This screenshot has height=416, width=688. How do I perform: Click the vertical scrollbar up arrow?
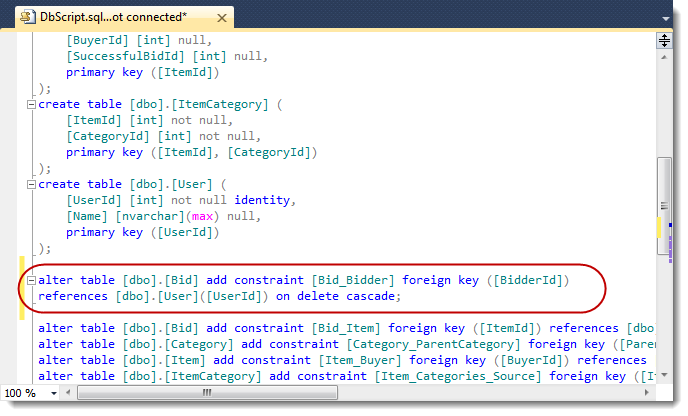[664, 57]
